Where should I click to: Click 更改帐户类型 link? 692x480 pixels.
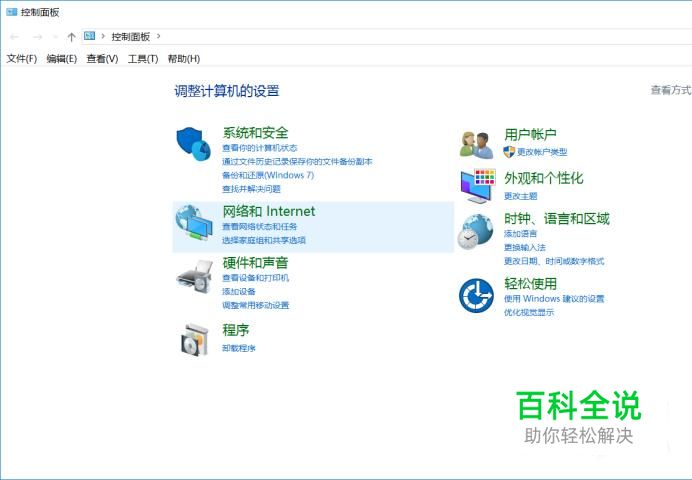click(542, 152)
